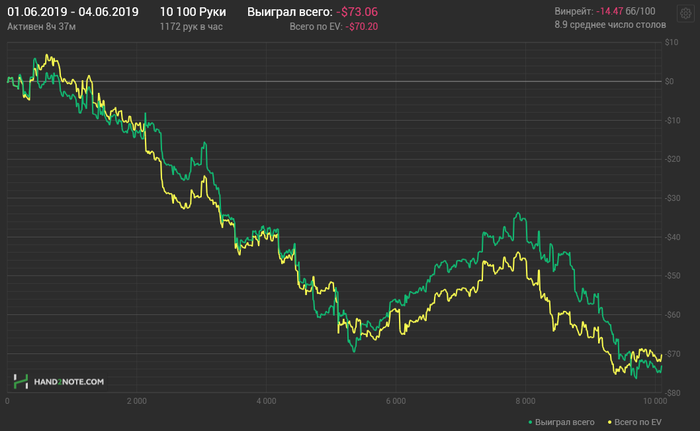Click the 'Всего по EV:' header label
Screen dimensions: 700x431
coord(316,27)
